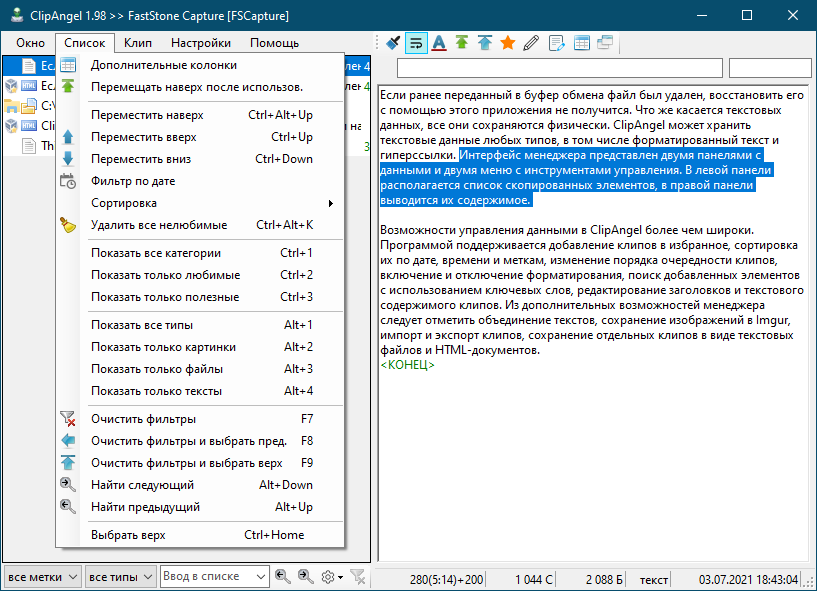Viewport: 817px width, 591px height.
Task: Open the 'все типы' dropdown
Action: (120, 577)
